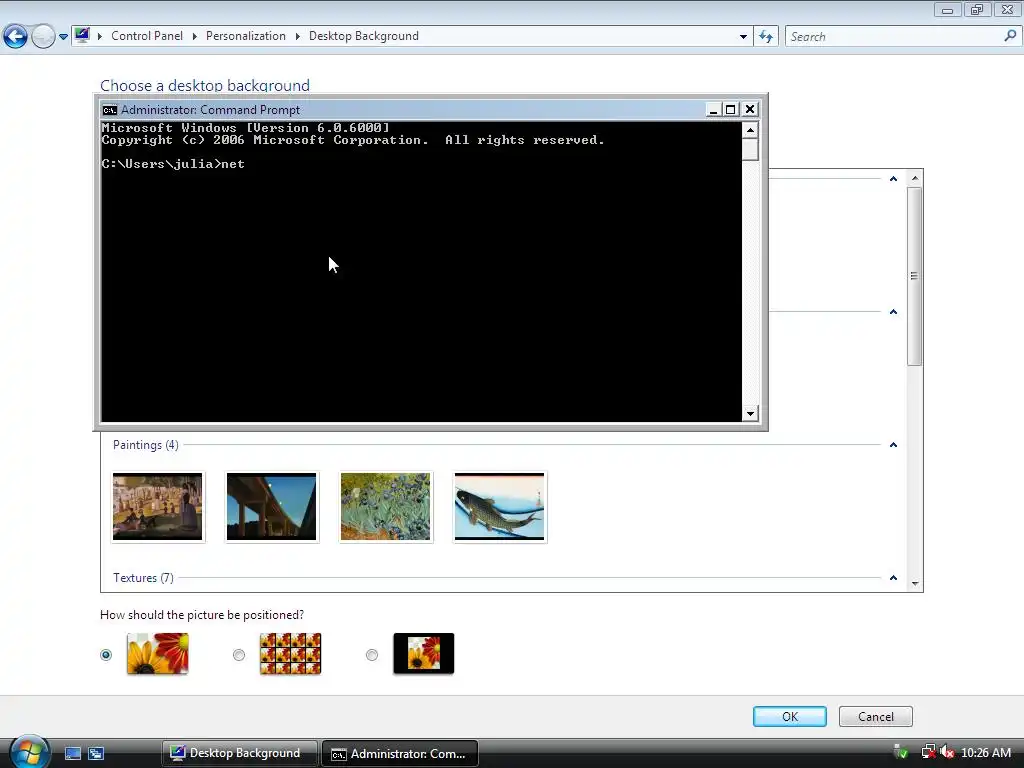Click Show Desktop quick launch icon
Screen dimensions: 1024x768
tap(72, 753)
